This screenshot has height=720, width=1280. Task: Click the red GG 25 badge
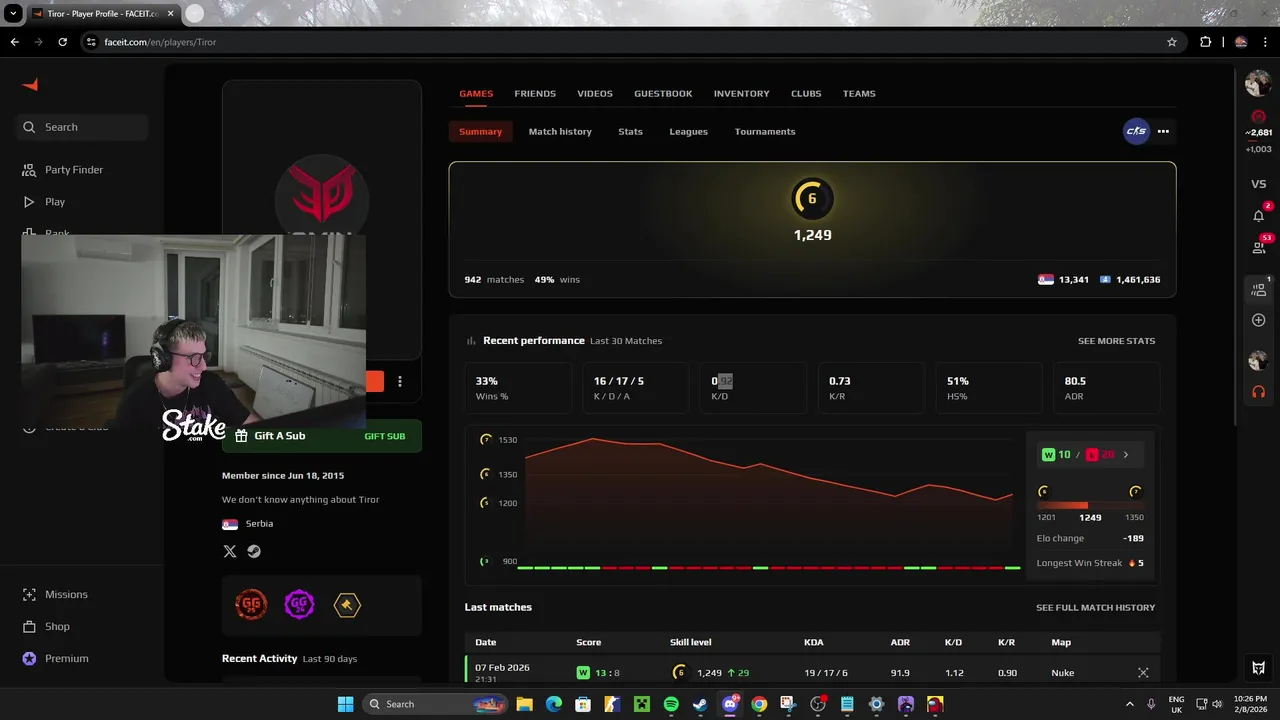(x=251, y=605)
